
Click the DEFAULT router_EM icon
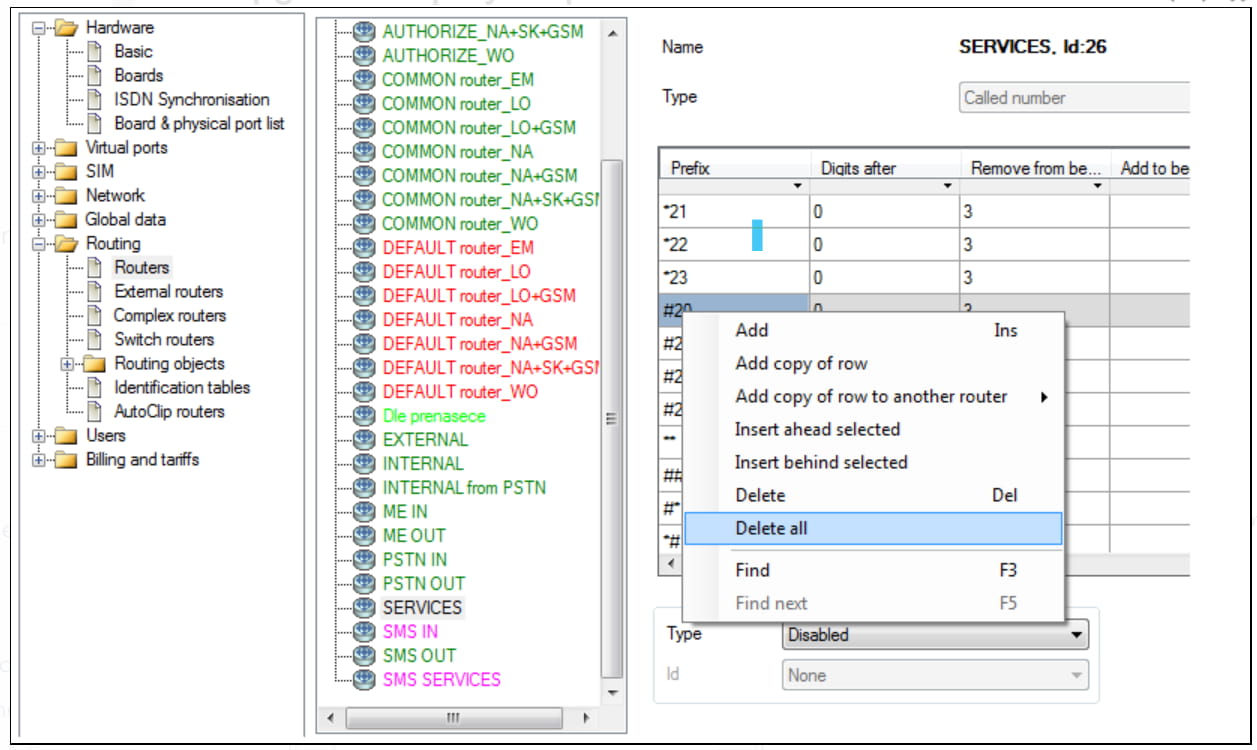click(365, 248)
